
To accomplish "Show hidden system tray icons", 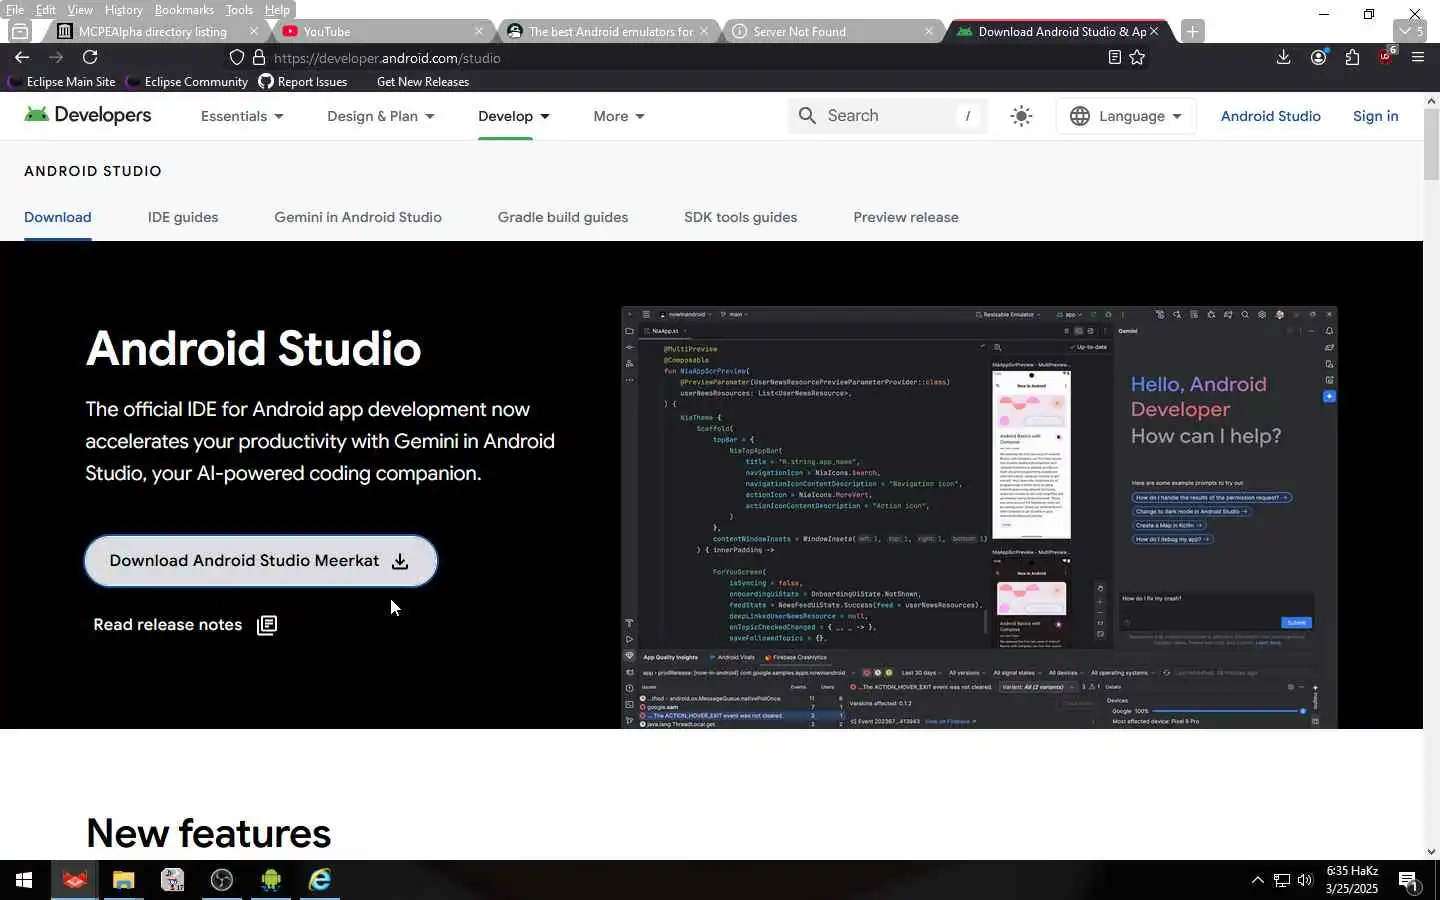I will (x=1257, y=880).
